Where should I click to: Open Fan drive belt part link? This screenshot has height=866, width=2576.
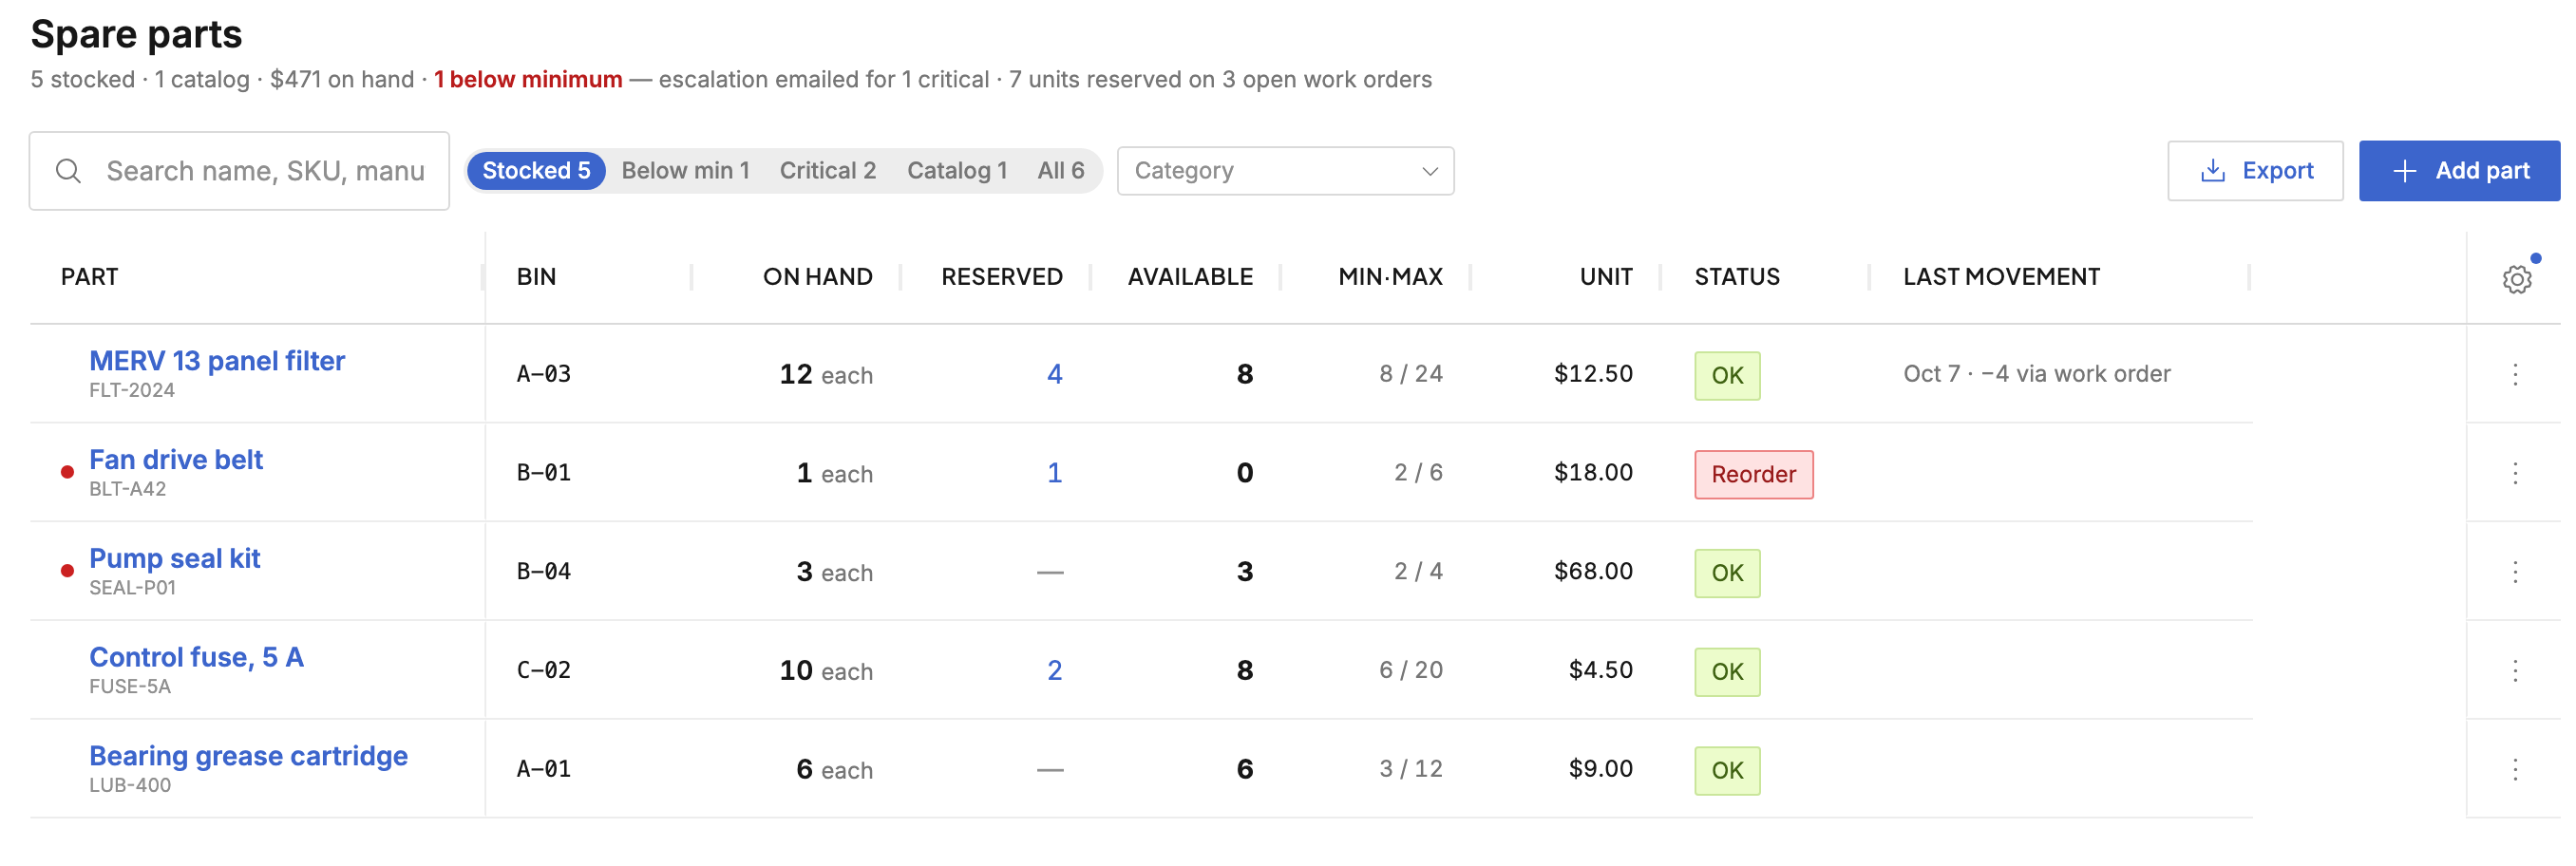[176, 460]
